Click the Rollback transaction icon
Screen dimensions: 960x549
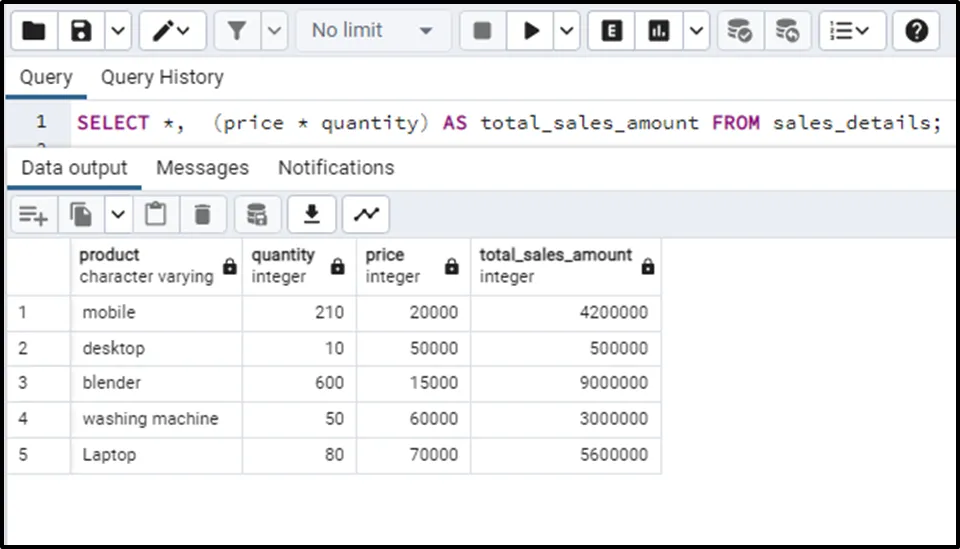(788, 31)
